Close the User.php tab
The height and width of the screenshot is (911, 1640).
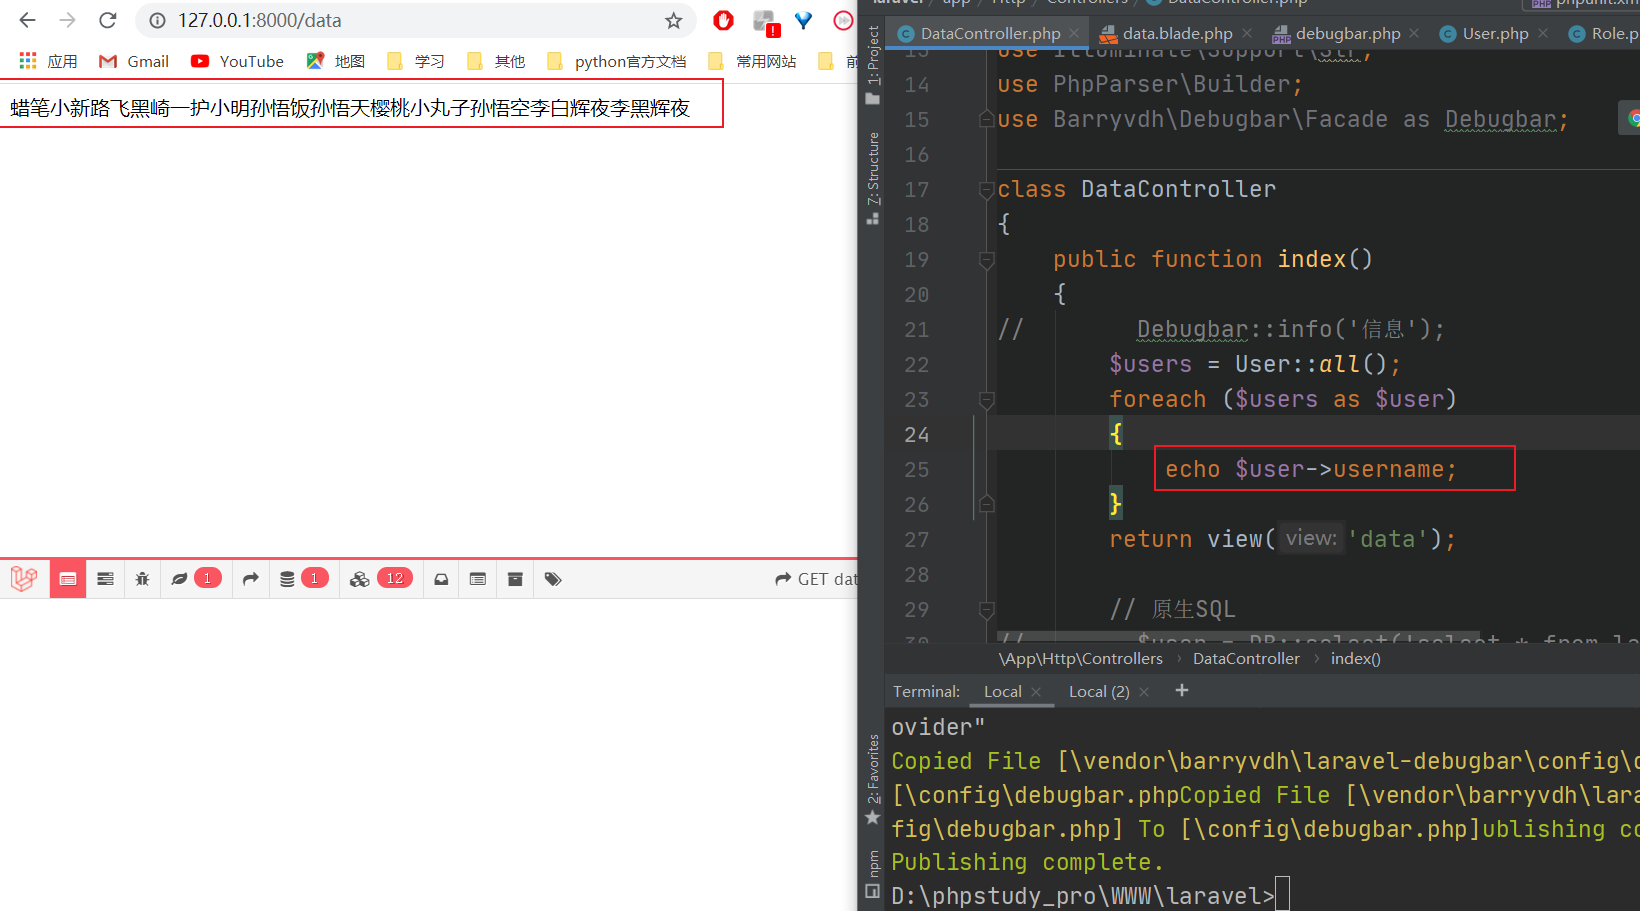click(x=1543, y=33)
